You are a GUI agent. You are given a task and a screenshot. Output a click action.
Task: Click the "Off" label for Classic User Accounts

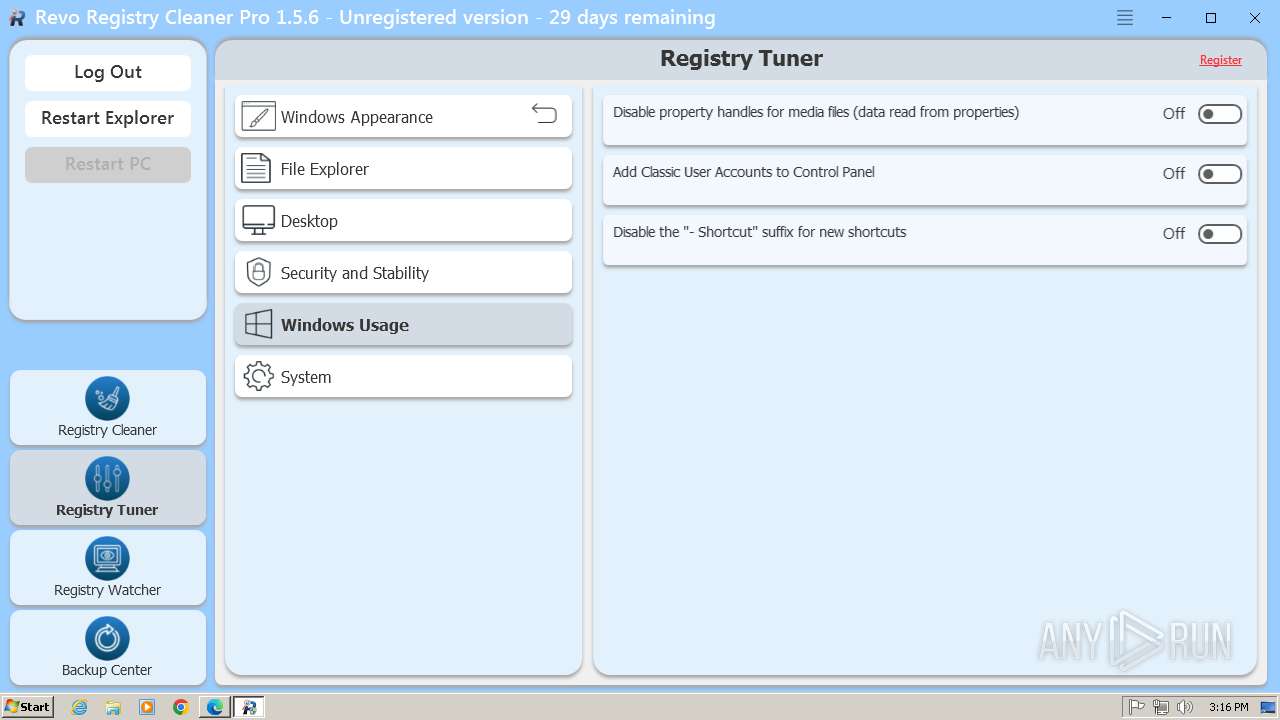coord(1174,174)
